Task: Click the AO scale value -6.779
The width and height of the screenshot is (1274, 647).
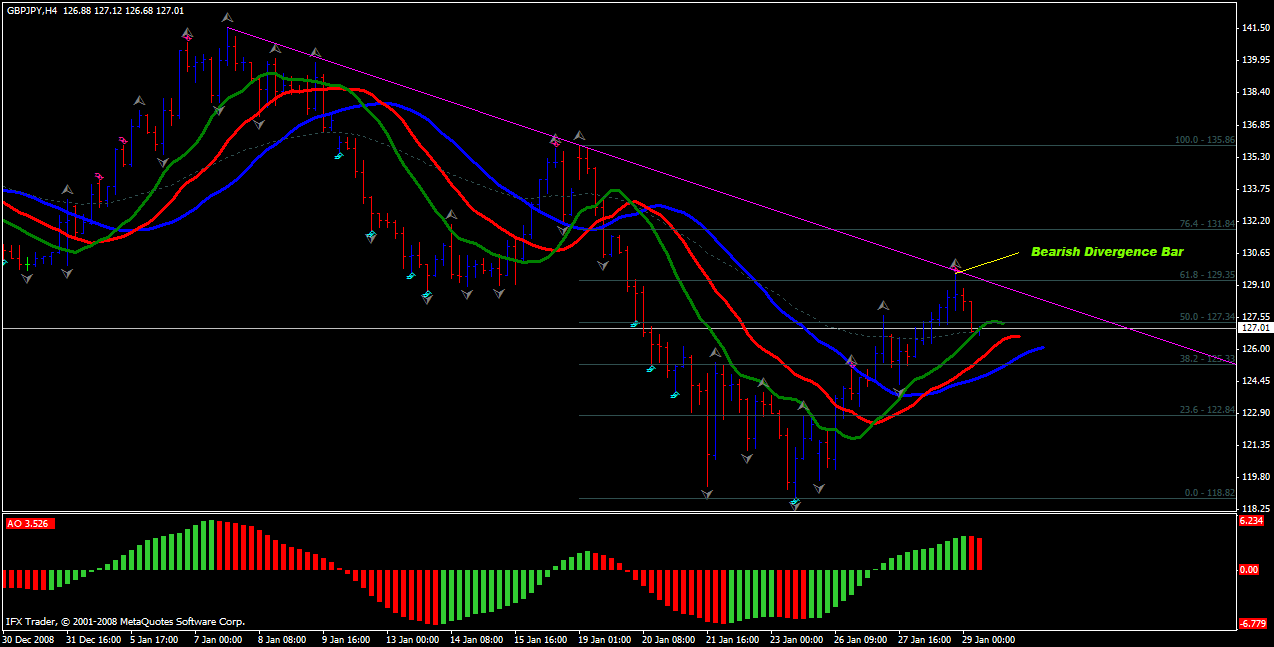Action: tap(1252, 624)
